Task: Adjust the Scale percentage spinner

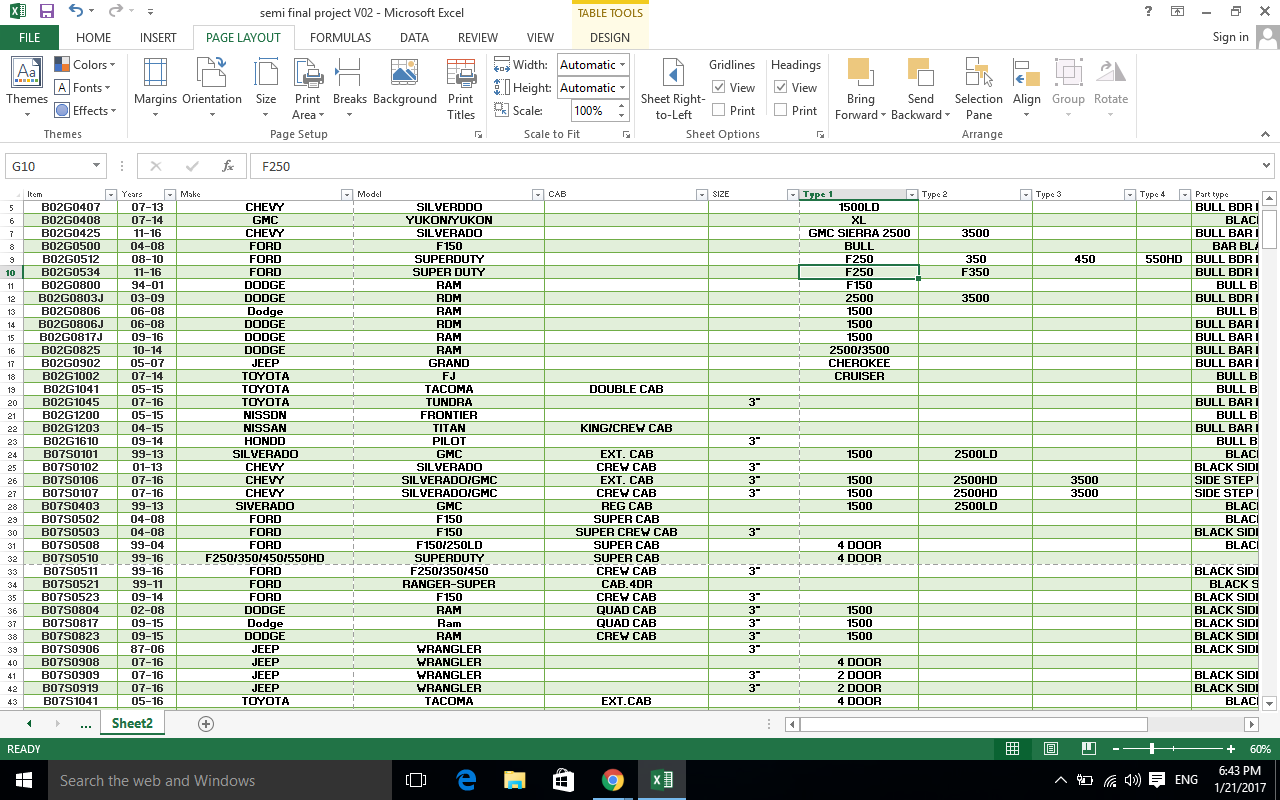Action: 622,111
